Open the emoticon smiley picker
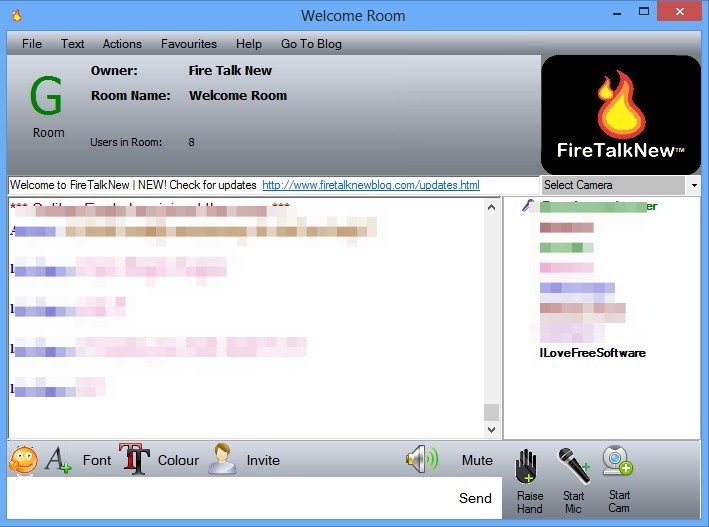Viewport: 709px width, 527px height. click(x=23, y=460)
